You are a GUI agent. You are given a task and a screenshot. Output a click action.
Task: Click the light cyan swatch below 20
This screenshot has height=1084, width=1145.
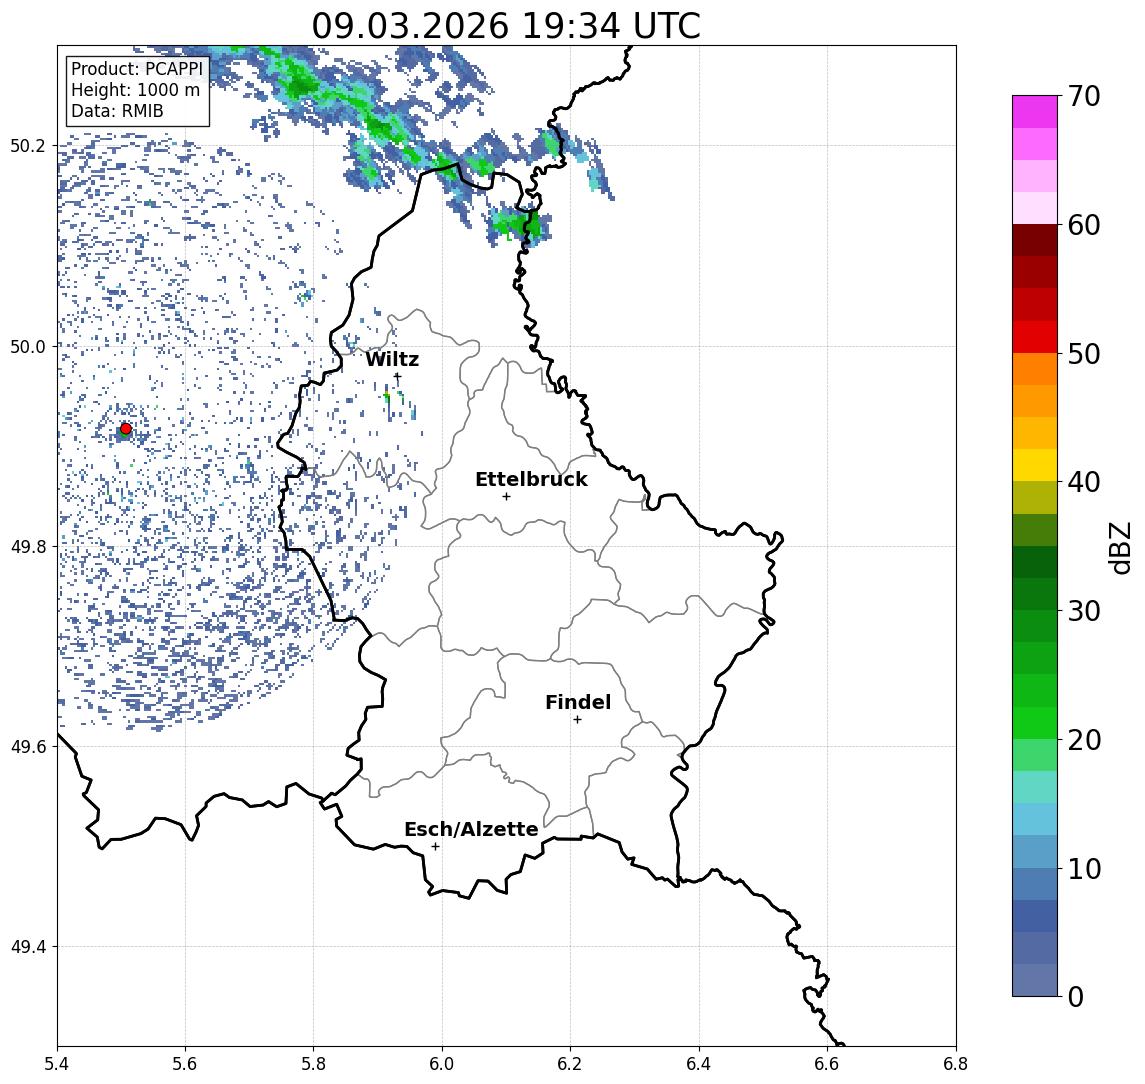click(x=1035, y=787)
